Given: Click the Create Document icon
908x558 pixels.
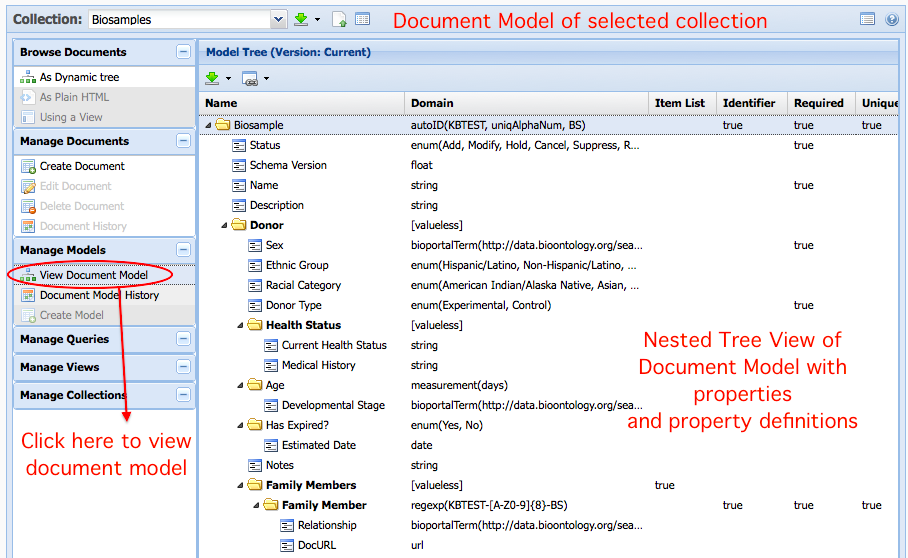Looking at the screenshot, I should (x=28, y=166).
